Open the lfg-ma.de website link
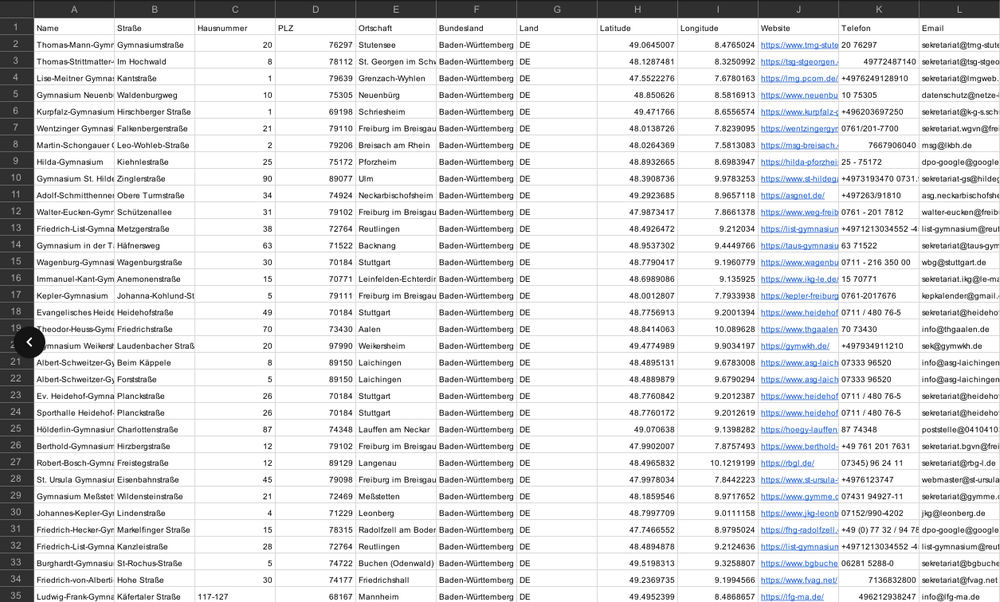 pos(792,597)
